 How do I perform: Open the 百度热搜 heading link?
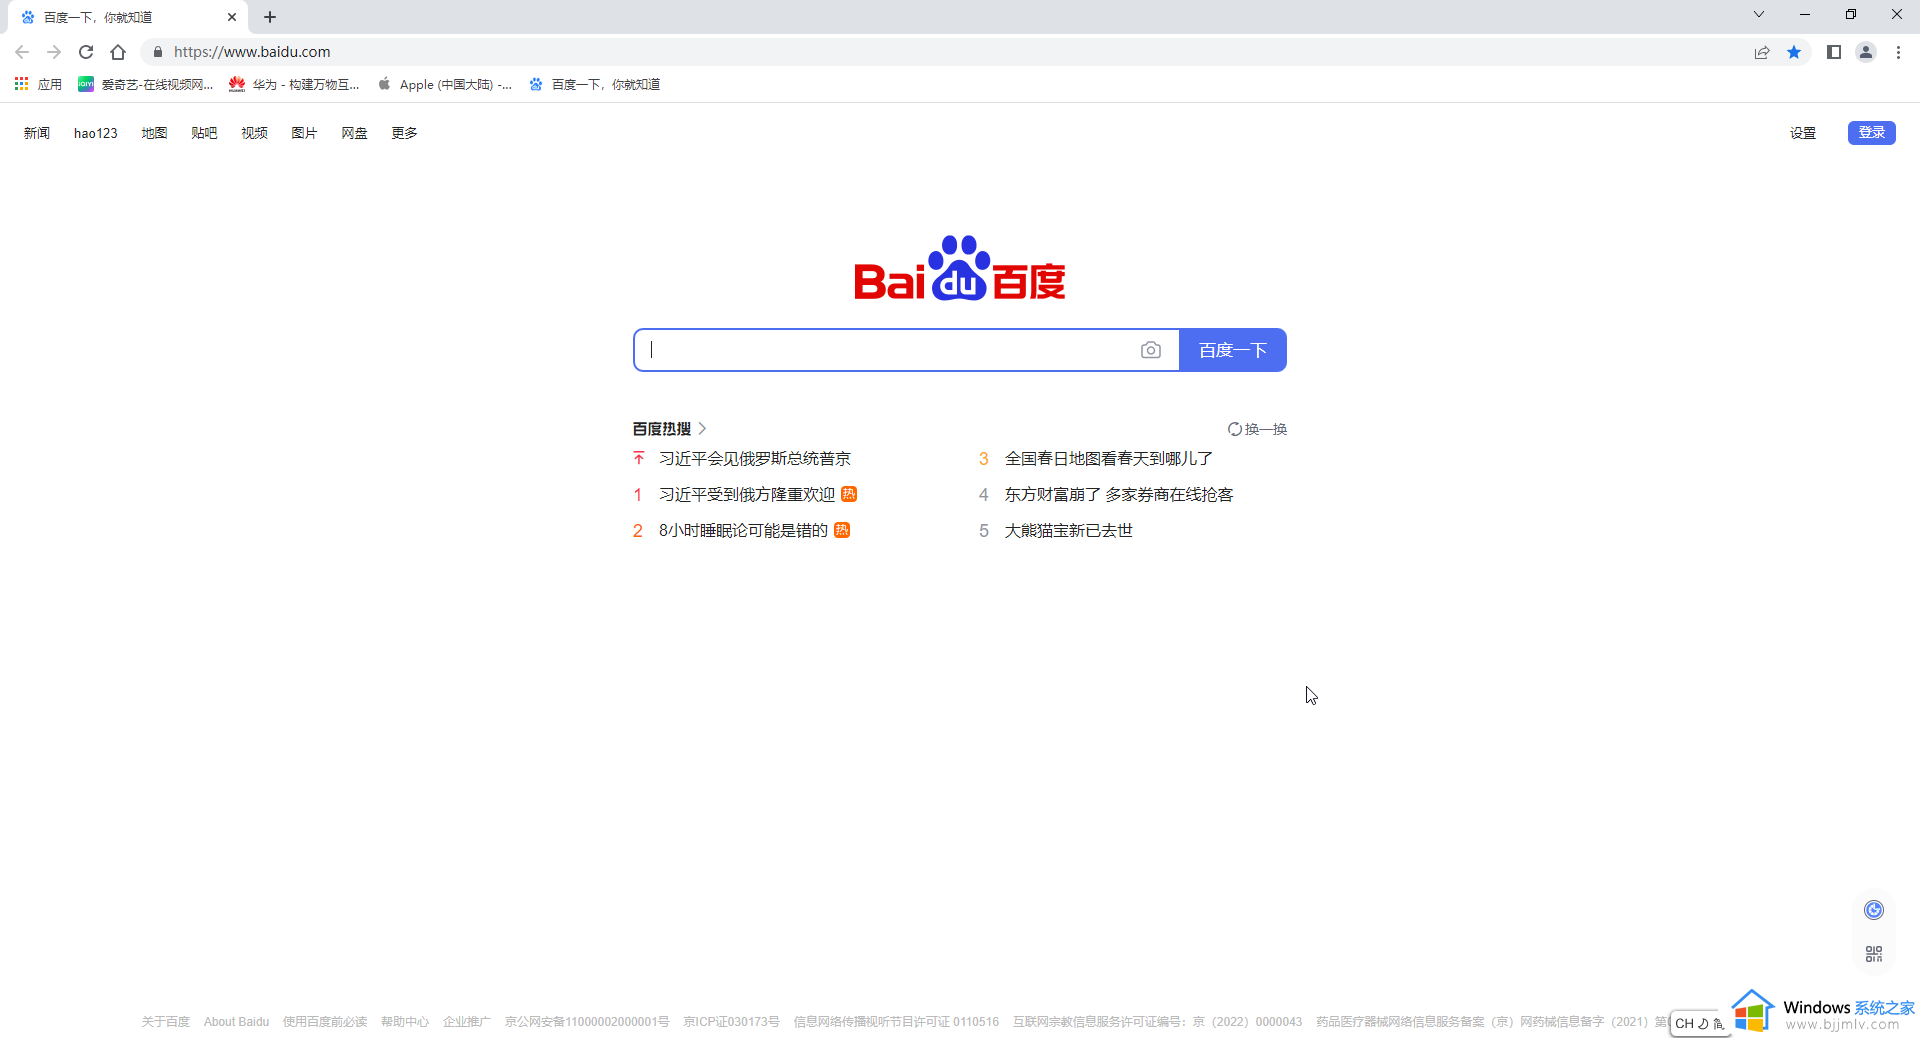(662, 428)
